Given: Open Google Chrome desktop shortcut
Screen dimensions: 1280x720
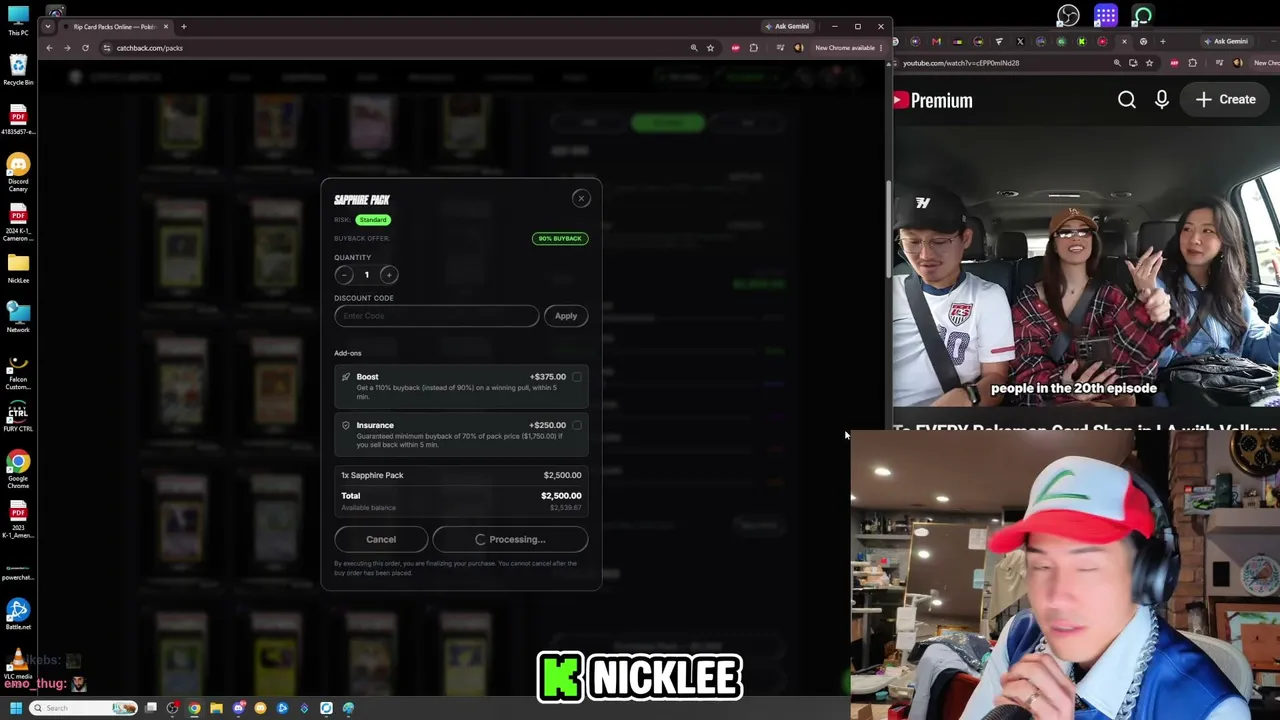Looking at the screenshot, I should click(x=18, y=469).
